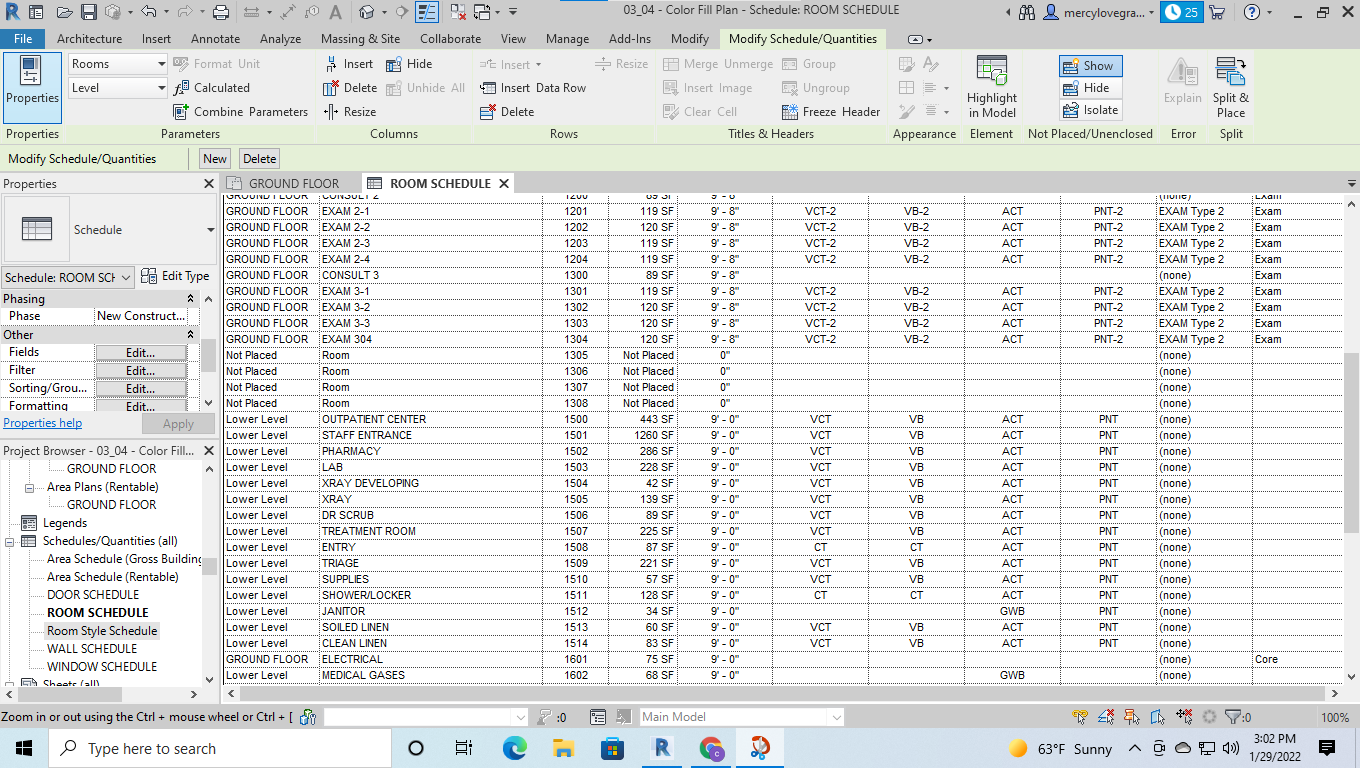Open the Main Model dropdown
The image size is (1360, 768).
click(740, 716)
